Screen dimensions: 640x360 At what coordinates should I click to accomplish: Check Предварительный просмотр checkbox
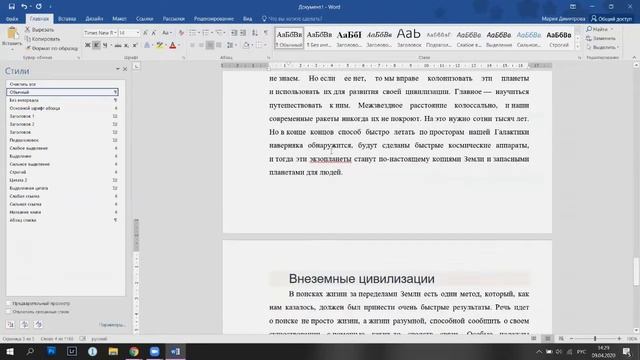[x=9, y=303]
